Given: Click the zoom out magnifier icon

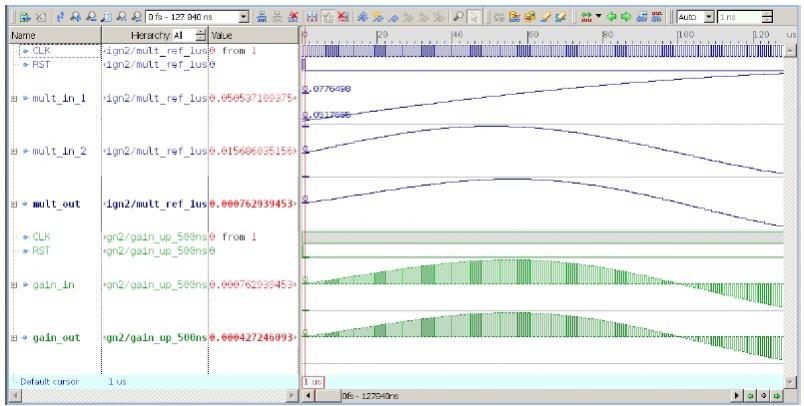Looking at the screenshot, I should click(x=91, y=17).
